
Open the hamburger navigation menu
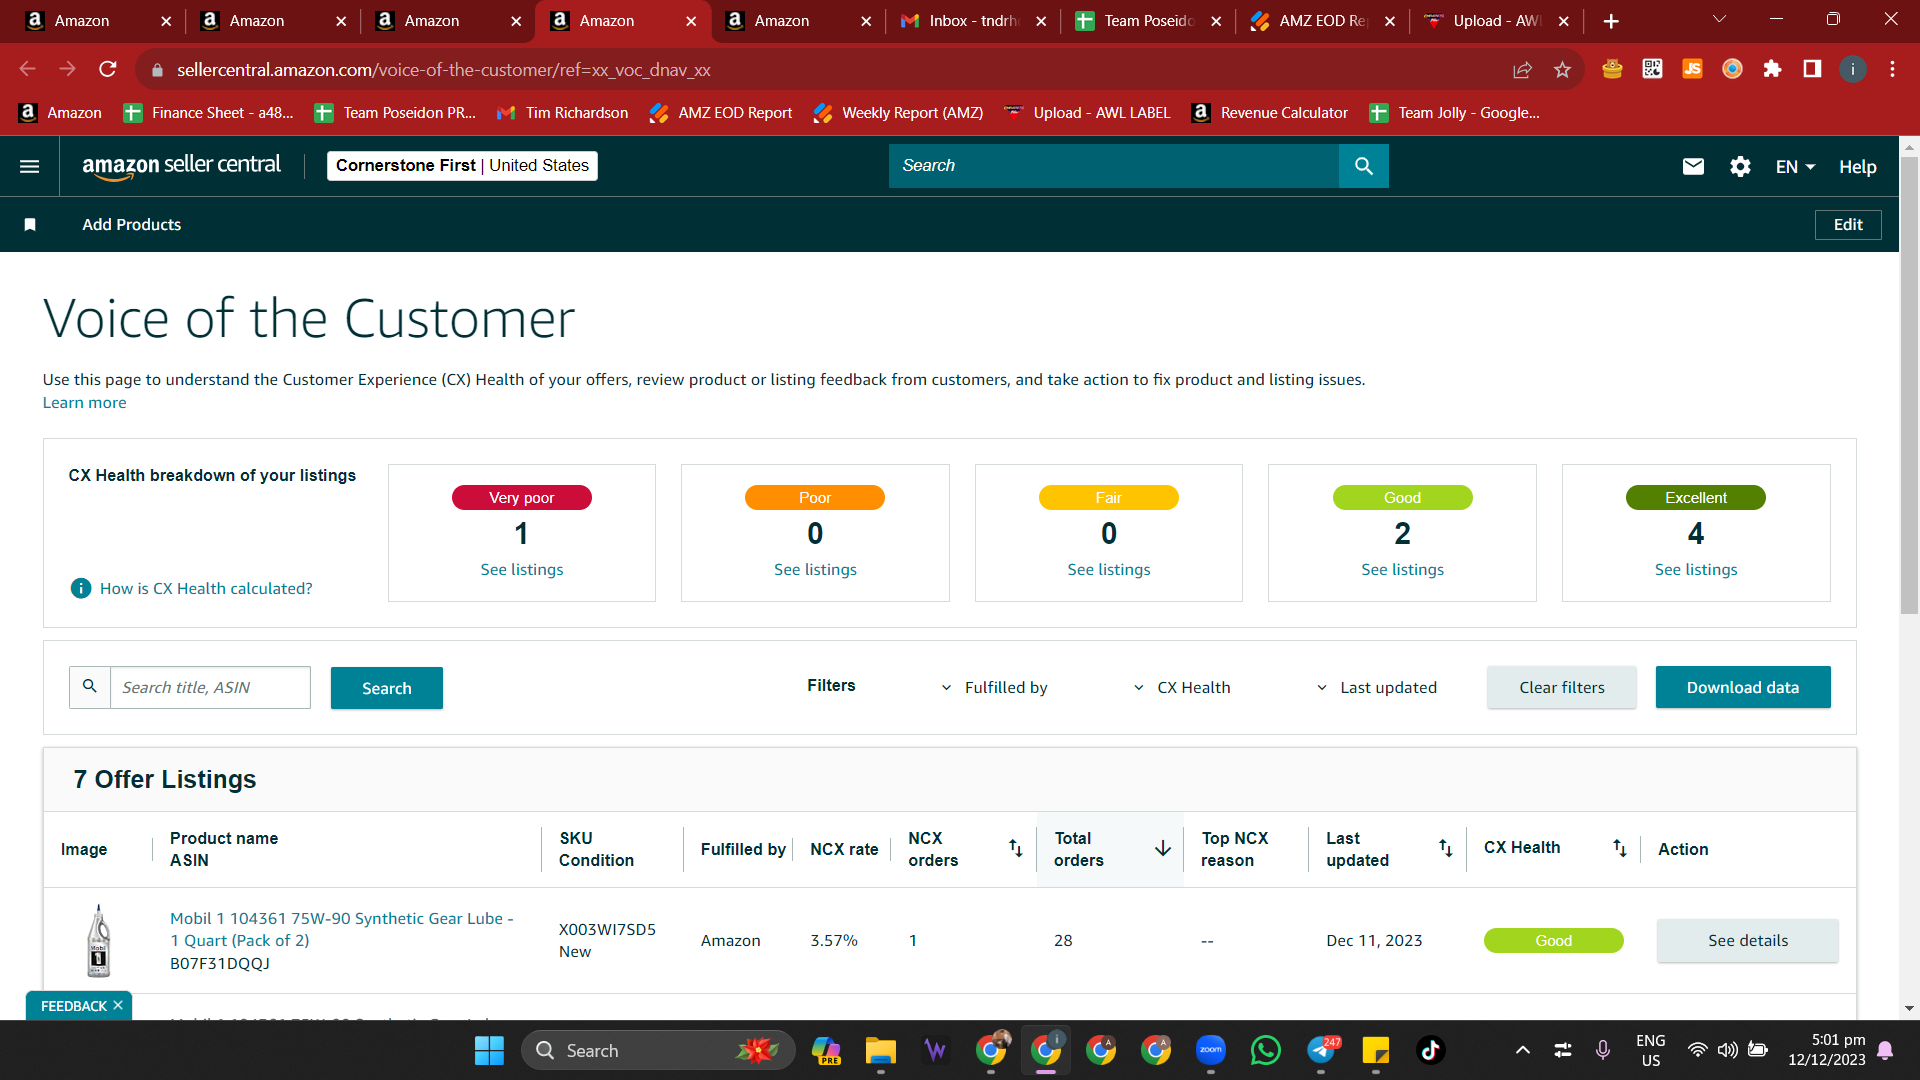(x=30, y=166)
